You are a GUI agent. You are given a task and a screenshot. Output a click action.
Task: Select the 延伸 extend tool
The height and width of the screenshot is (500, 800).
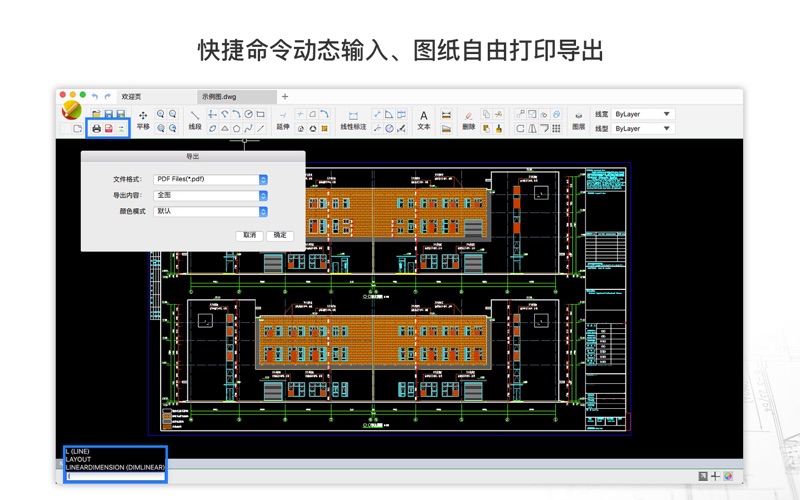[283, 120]
